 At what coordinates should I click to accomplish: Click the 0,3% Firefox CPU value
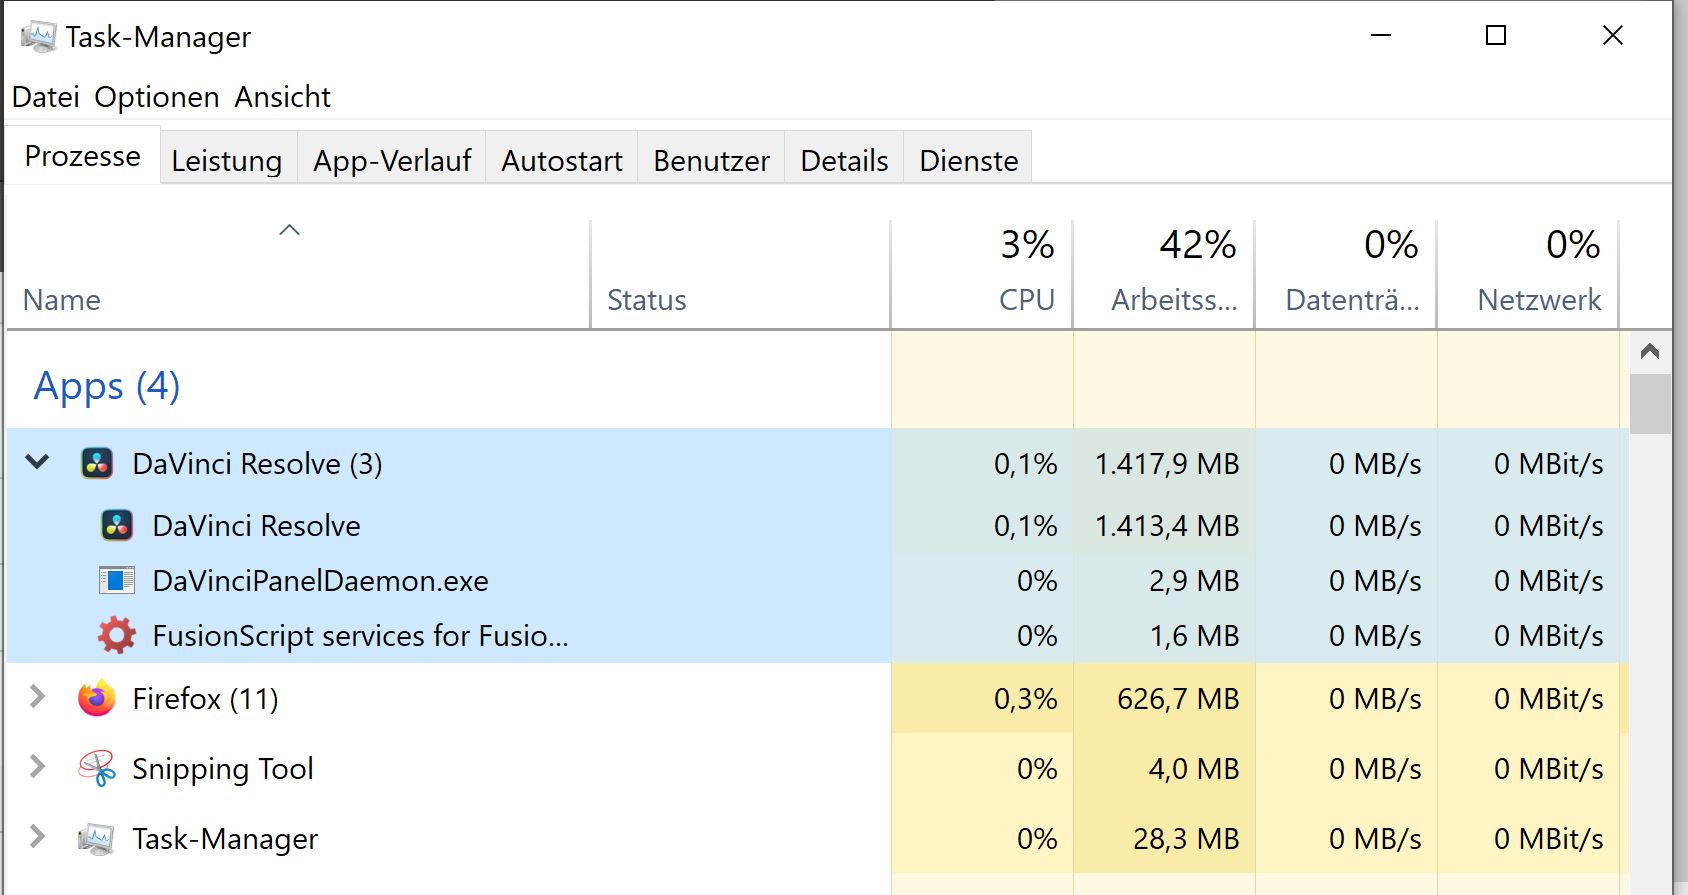point(1025,699)
